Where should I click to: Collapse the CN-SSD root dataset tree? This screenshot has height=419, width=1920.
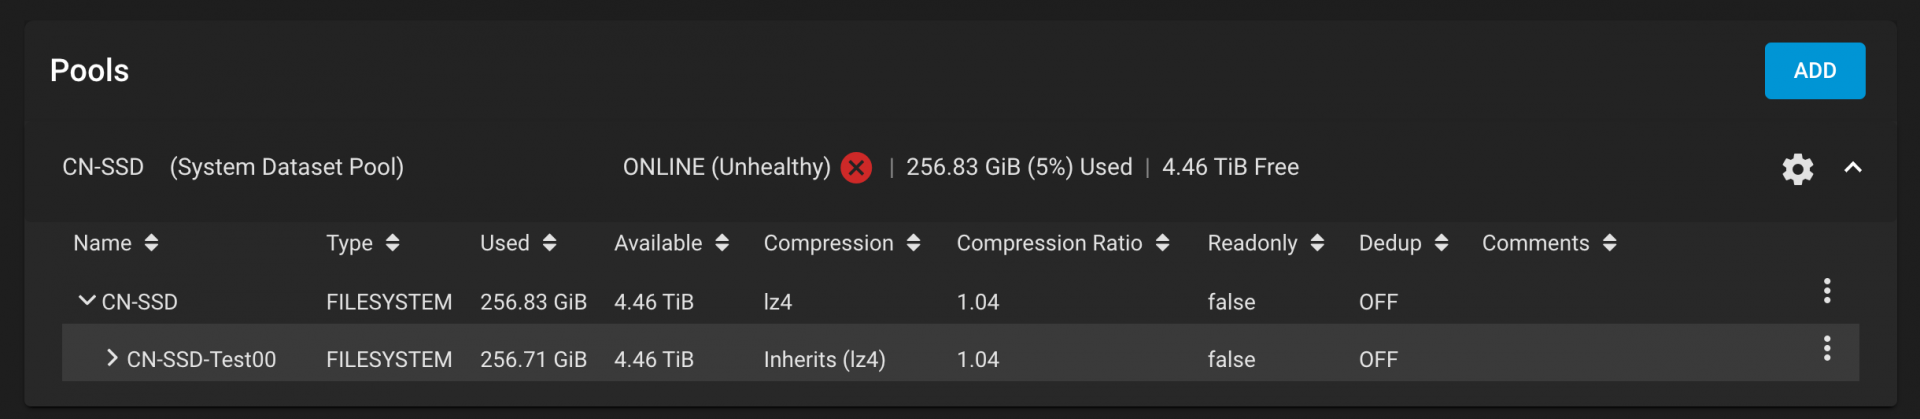pos(87,300)
